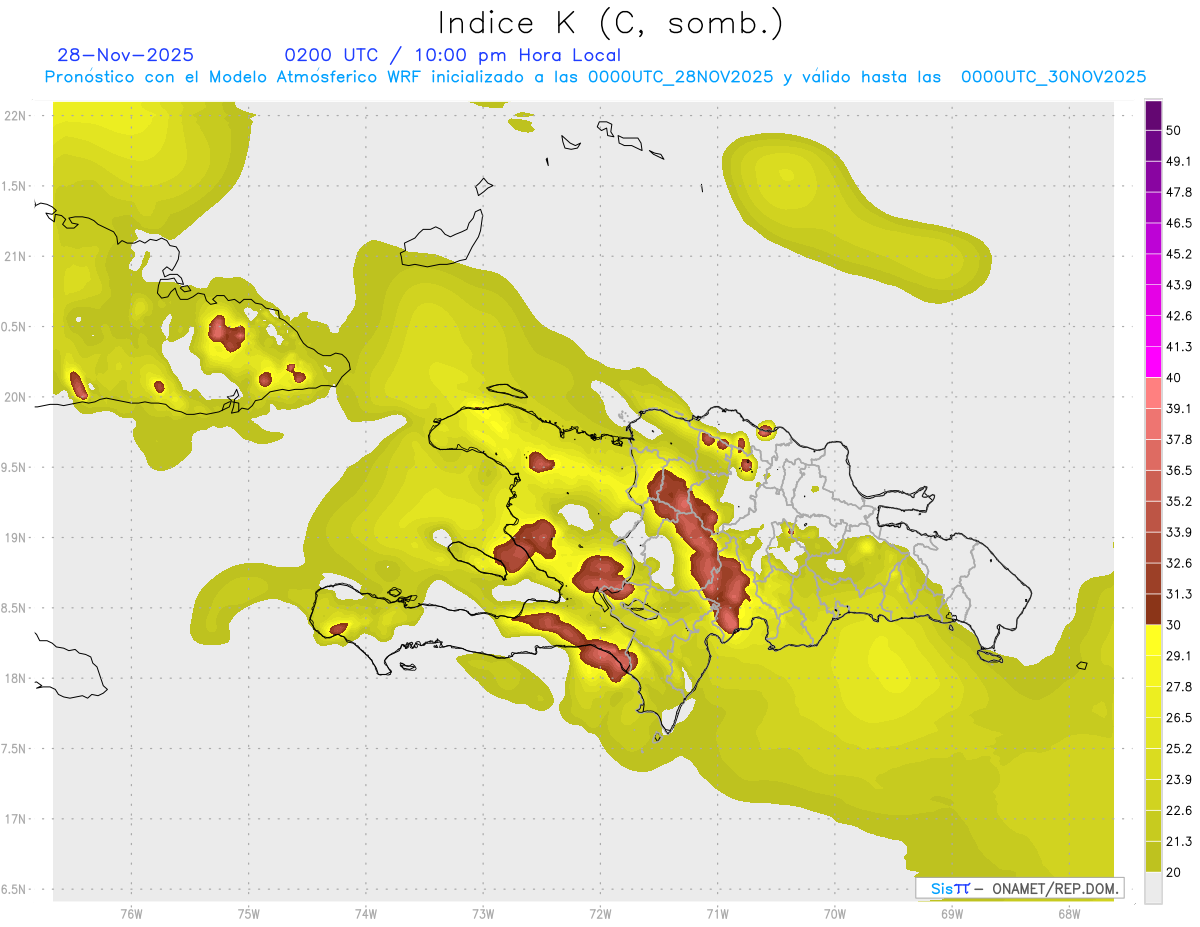The height and width of the screenshot is (927, 1200).
Task: Click the latitude label '6.5N'
Action: click(13, 889)
